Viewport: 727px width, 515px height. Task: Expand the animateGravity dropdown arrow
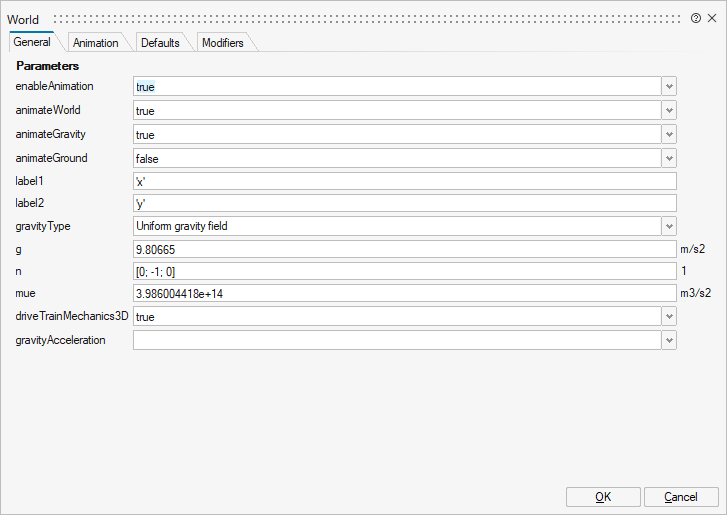[669, 134]
